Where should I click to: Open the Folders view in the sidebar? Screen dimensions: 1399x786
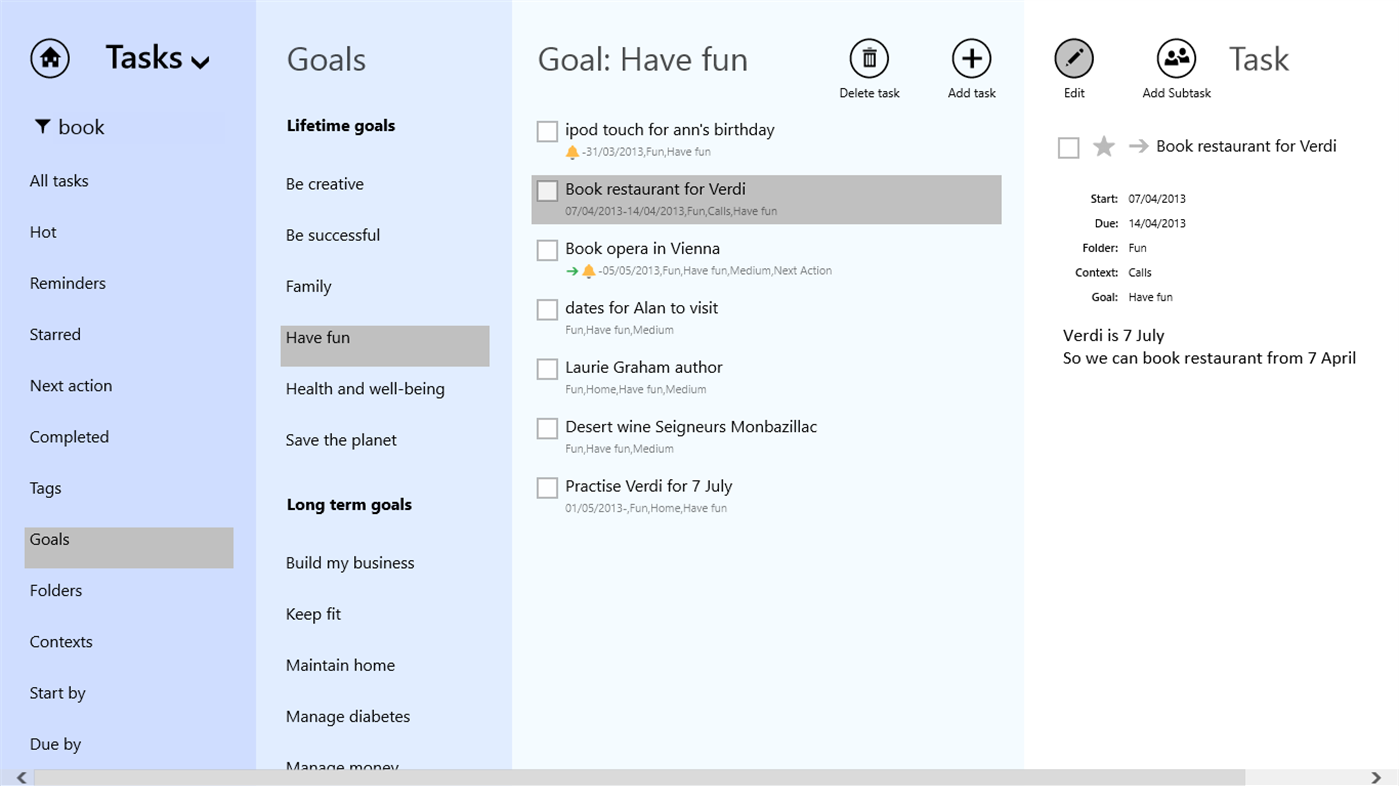point(56,591)
